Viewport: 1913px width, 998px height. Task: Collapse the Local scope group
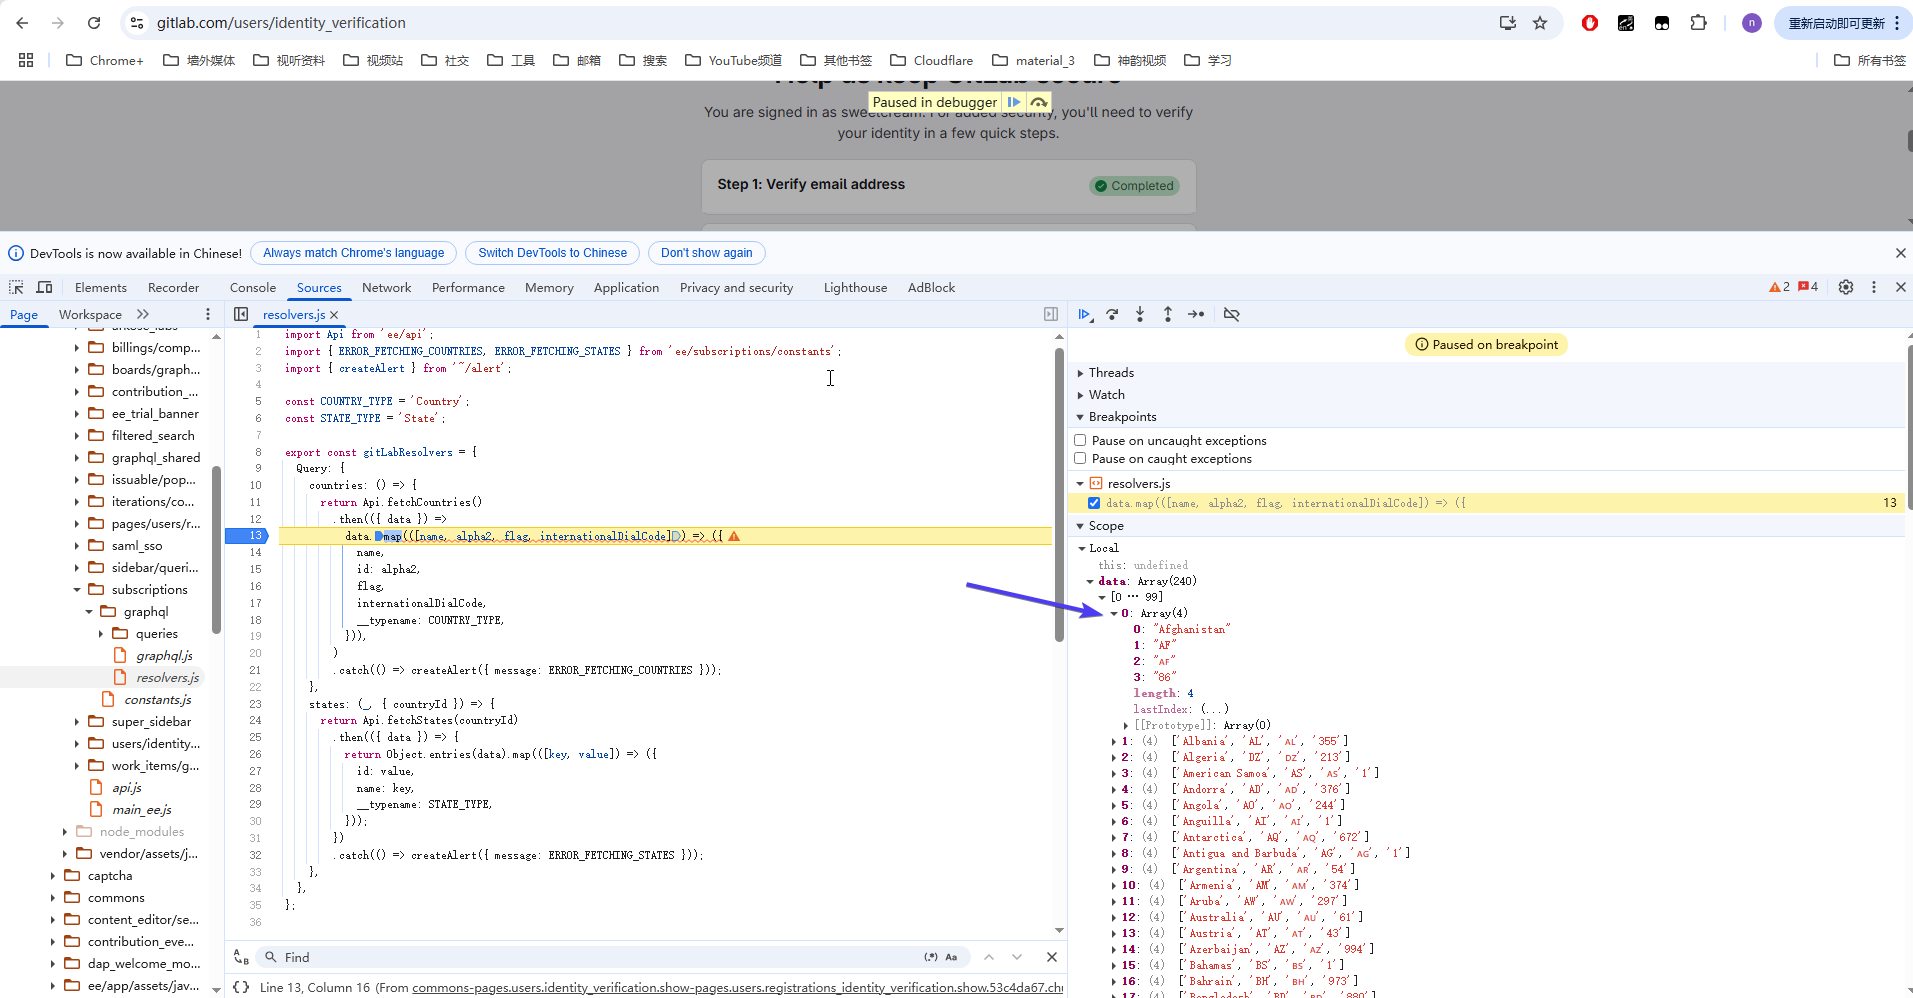pyautogui.click(x=1082, y=548)
